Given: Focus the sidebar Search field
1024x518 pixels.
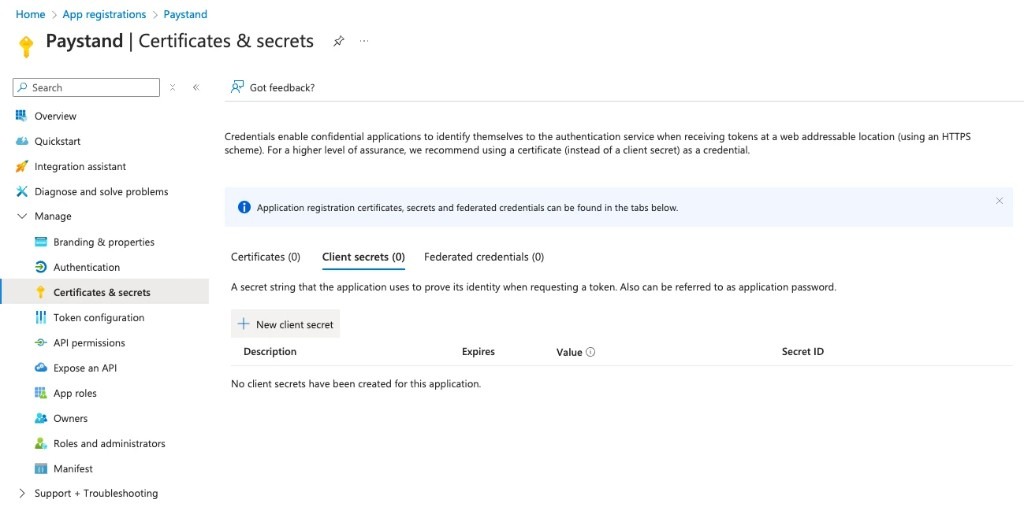Looking at the screenshot, I should (x=86, y=88).
